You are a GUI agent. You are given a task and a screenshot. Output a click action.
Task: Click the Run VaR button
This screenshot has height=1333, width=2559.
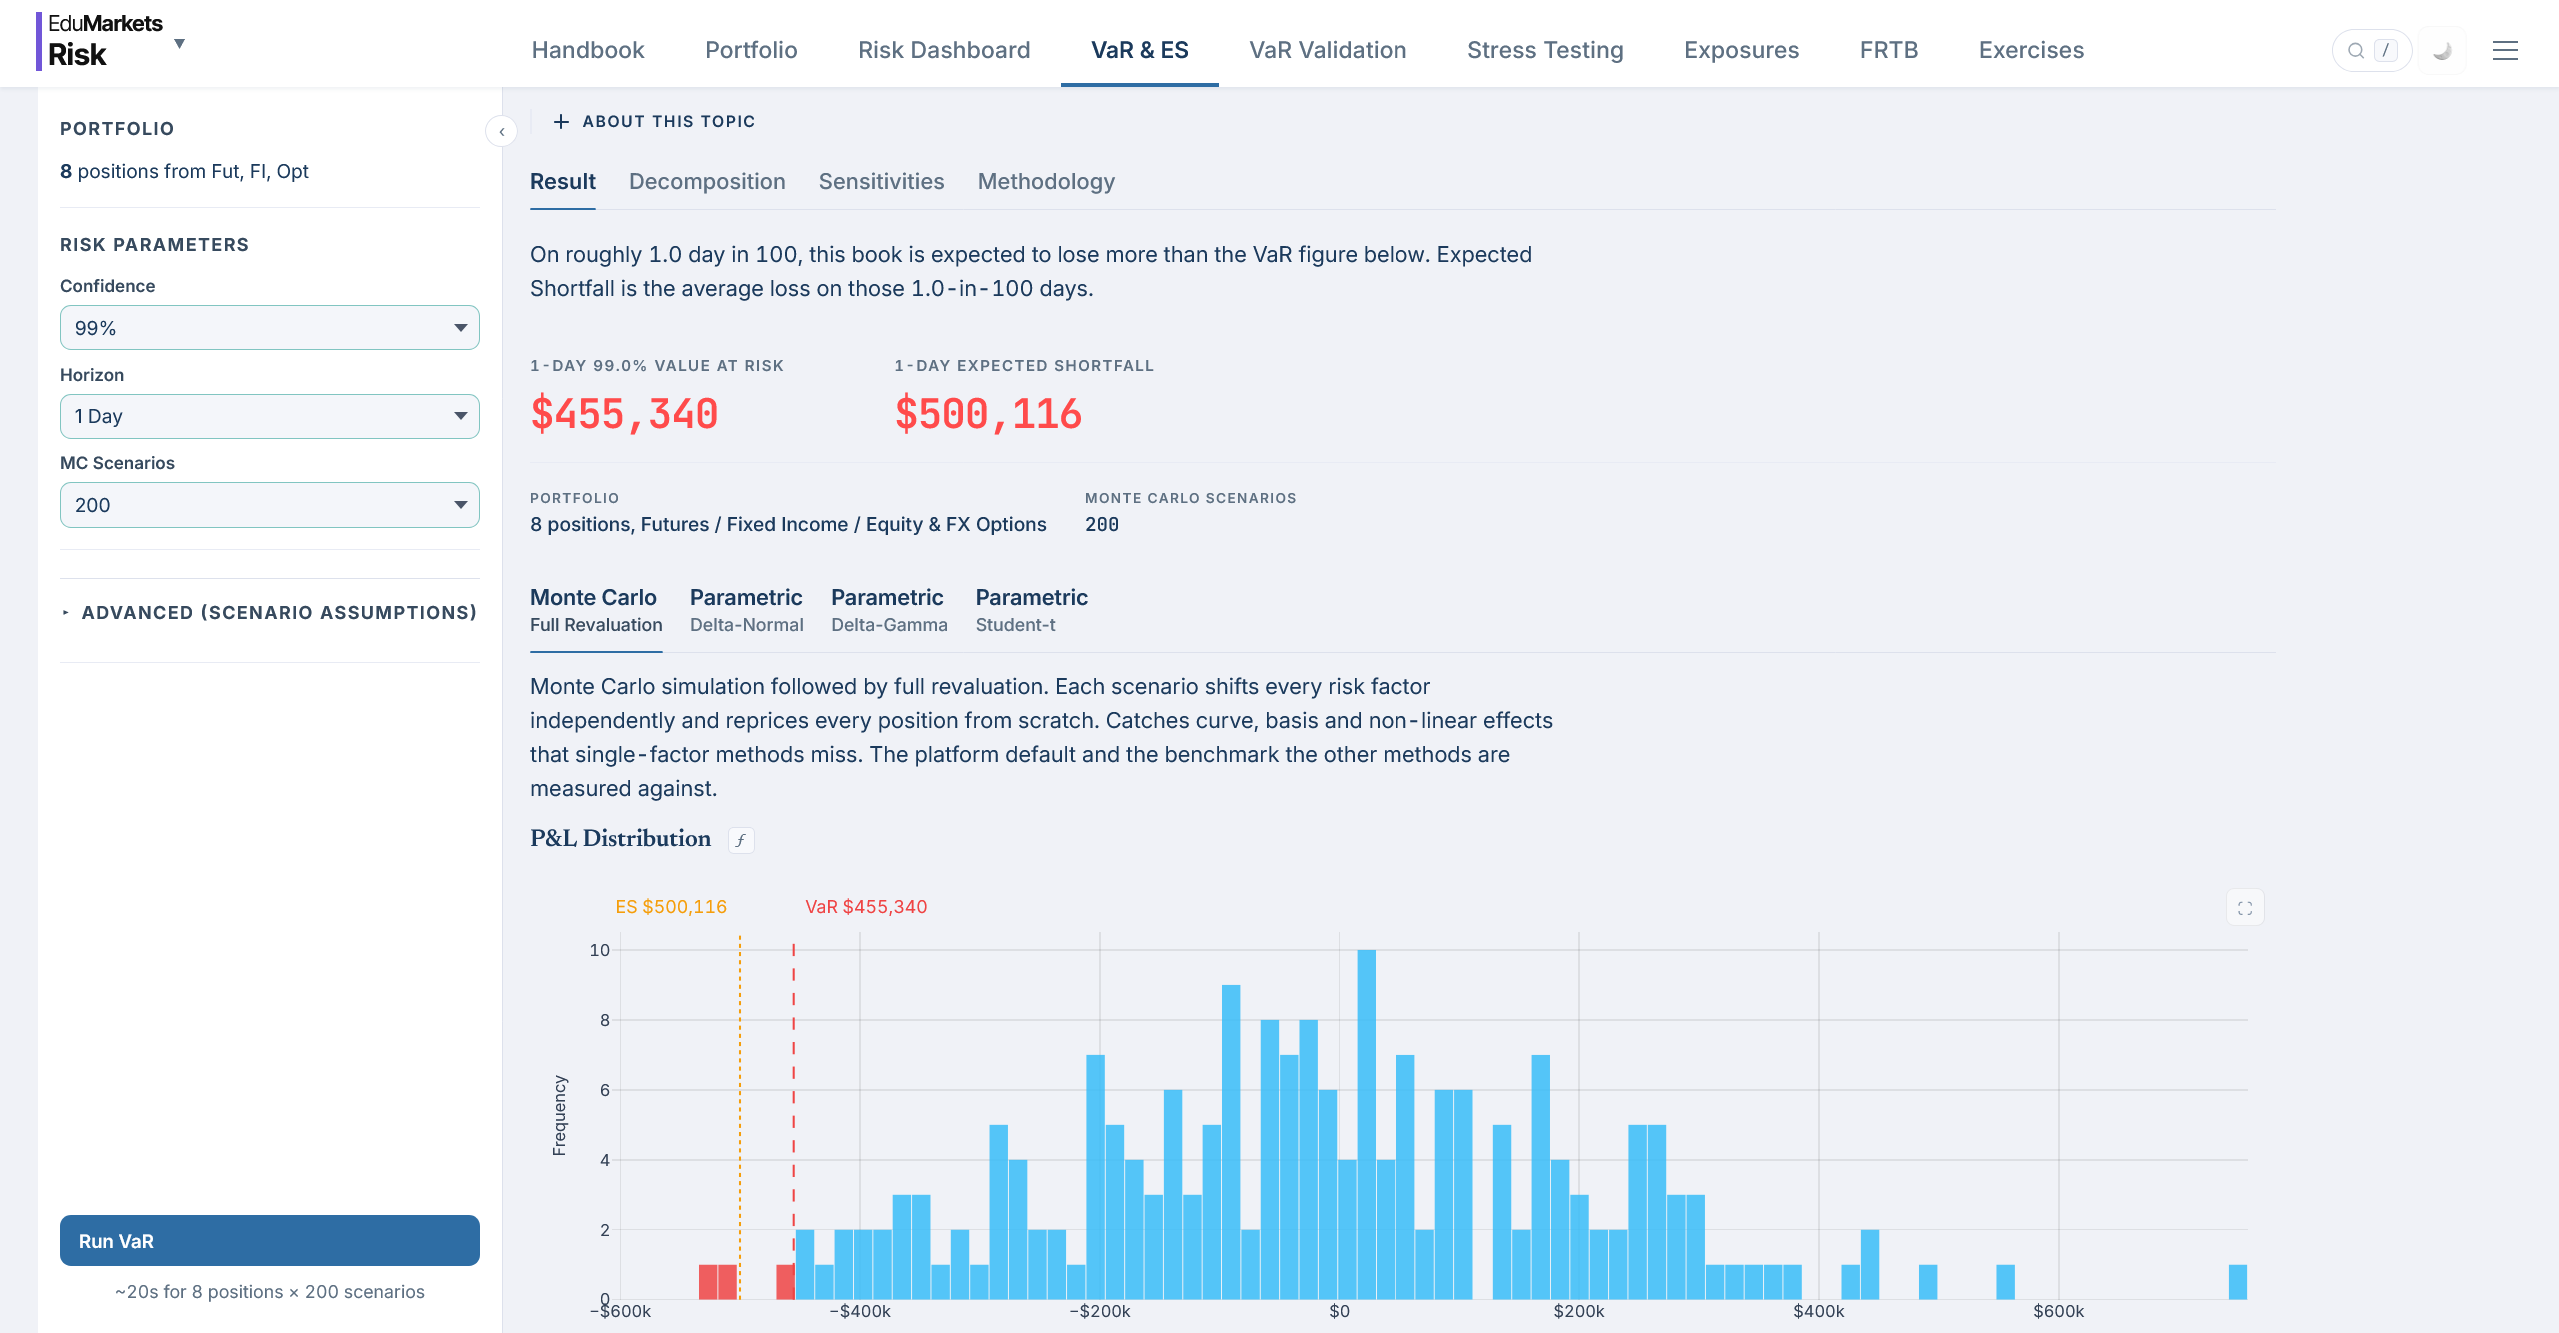(x=270, y=1240)
